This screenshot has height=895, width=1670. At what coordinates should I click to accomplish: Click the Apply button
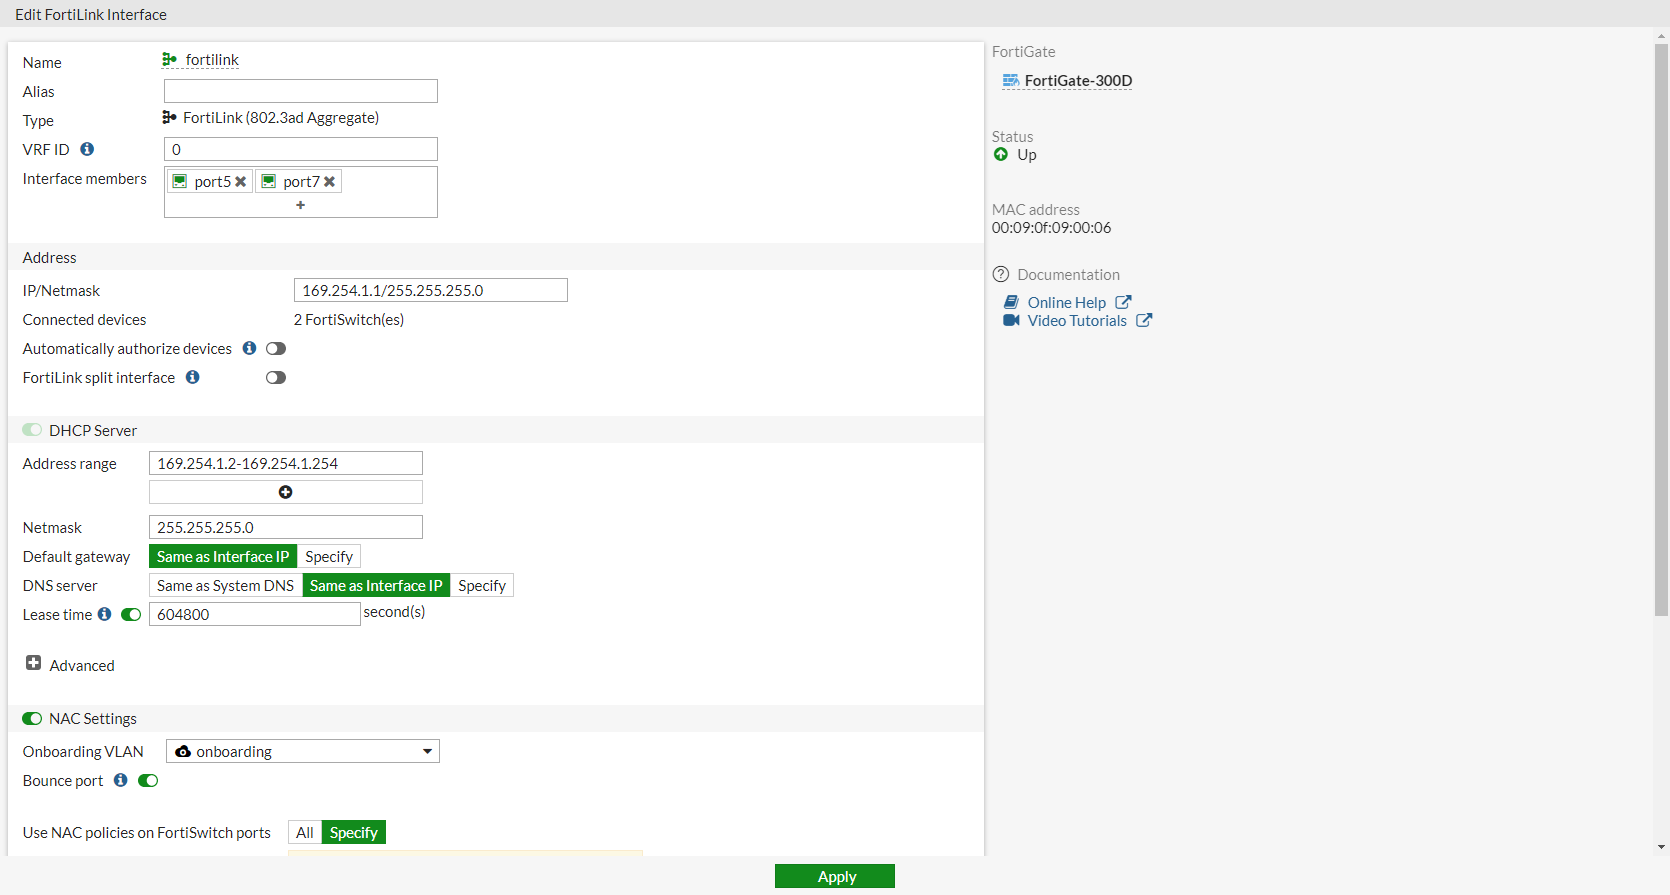(835, 876)
